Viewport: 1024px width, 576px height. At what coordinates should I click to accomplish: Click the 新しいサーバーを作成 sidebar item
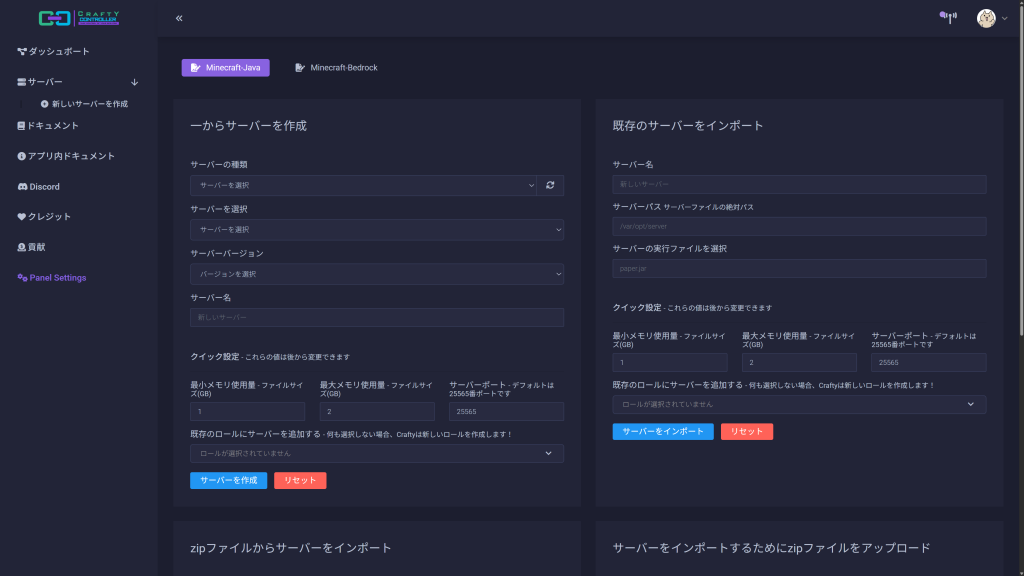click(88, 104)
